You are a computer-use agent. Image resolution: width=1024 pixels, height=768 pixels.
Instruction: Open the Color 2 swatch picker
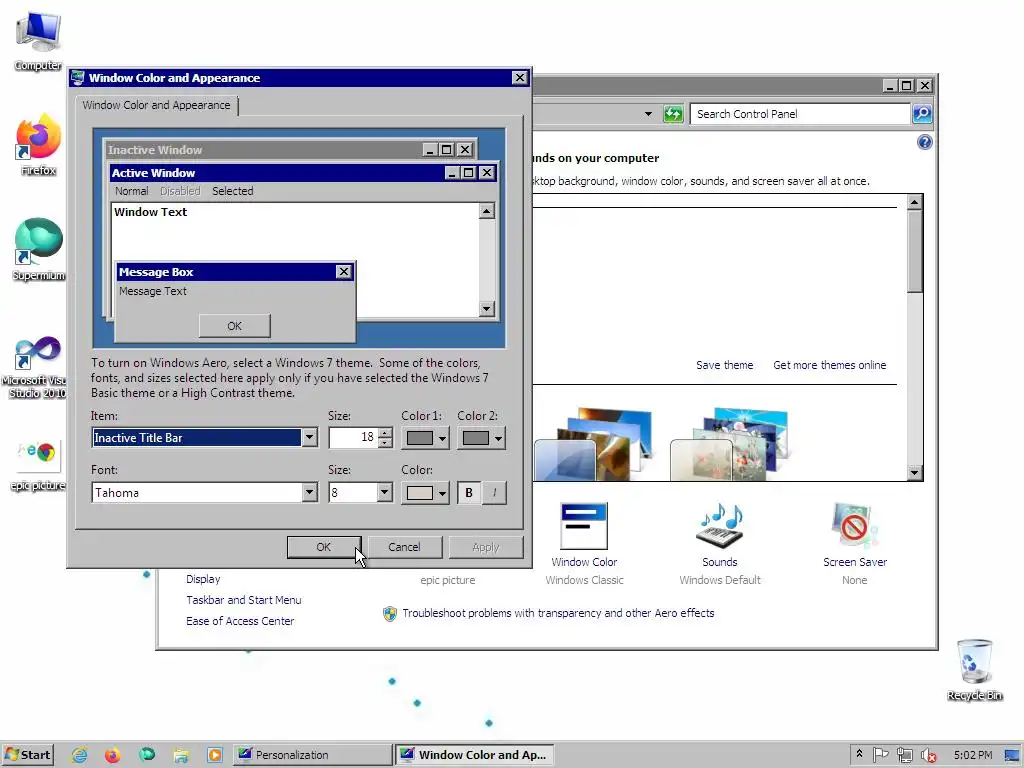481,438
